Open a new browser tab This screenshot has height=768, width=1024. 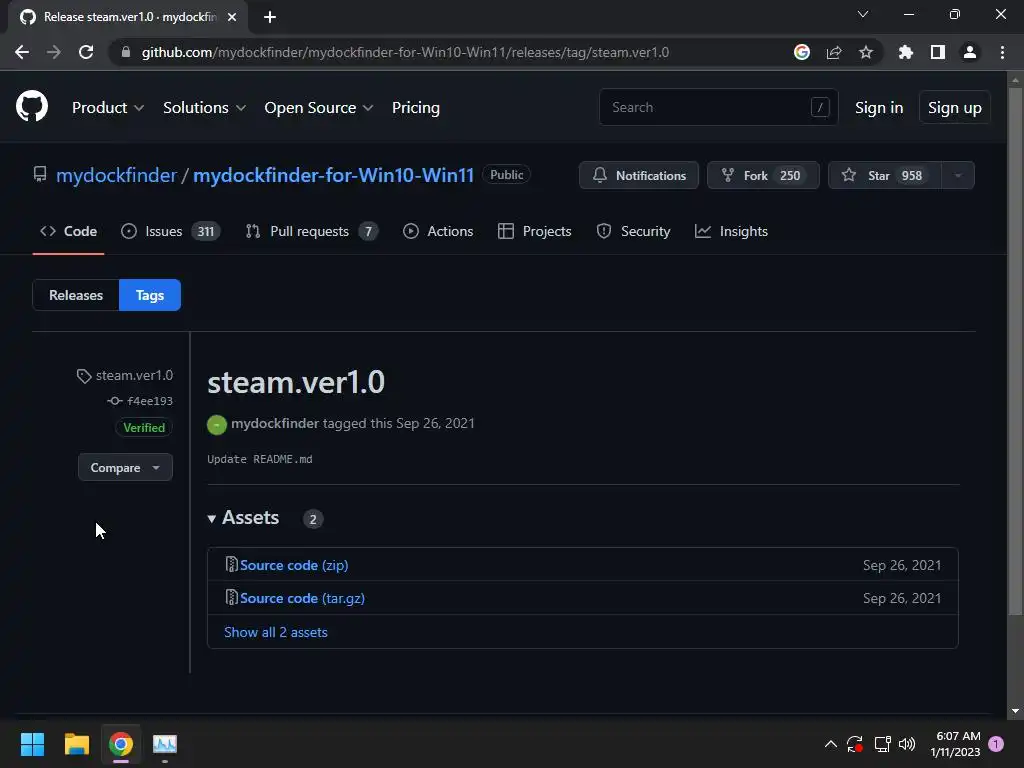pyautogui.click(x=270, y=17)
